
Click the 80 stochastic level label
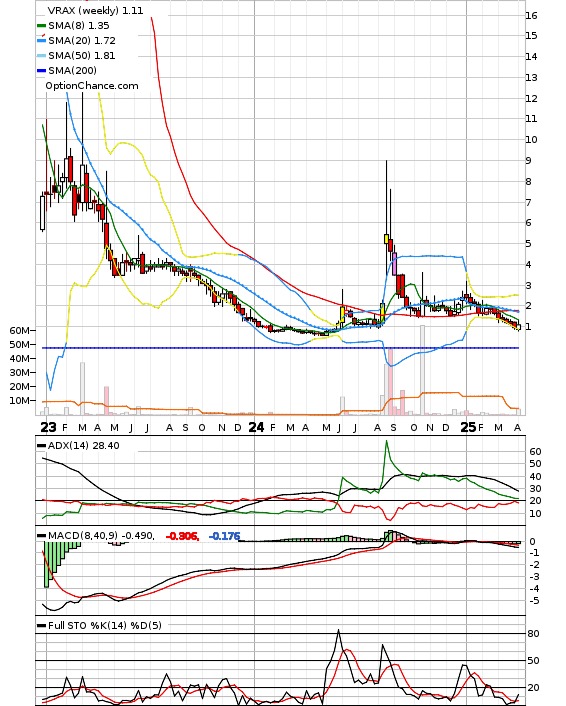coord(533,634)
